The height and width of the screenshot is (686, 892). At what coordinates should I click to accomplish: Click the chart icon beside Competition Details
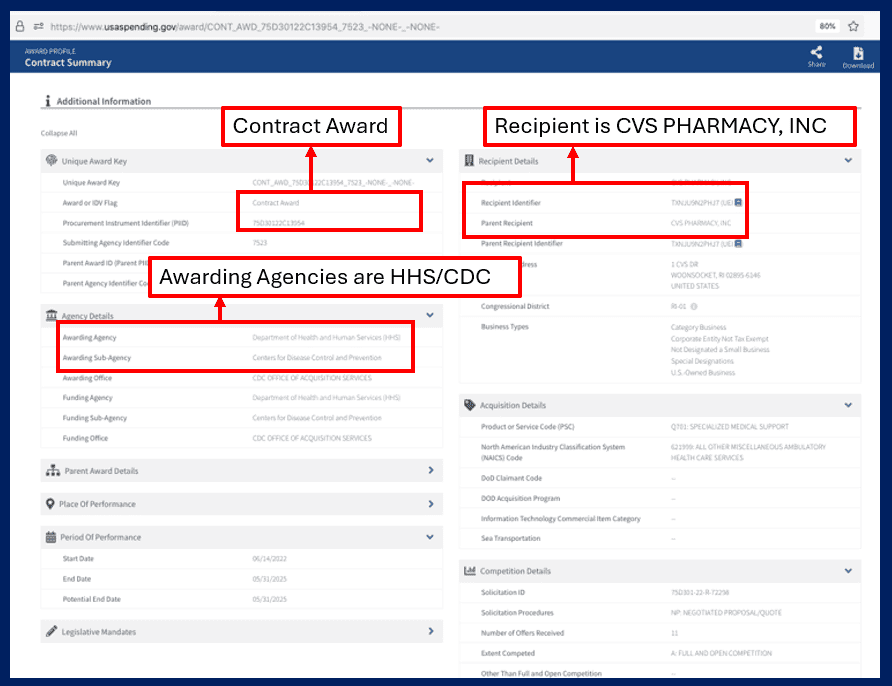(469, 571)
